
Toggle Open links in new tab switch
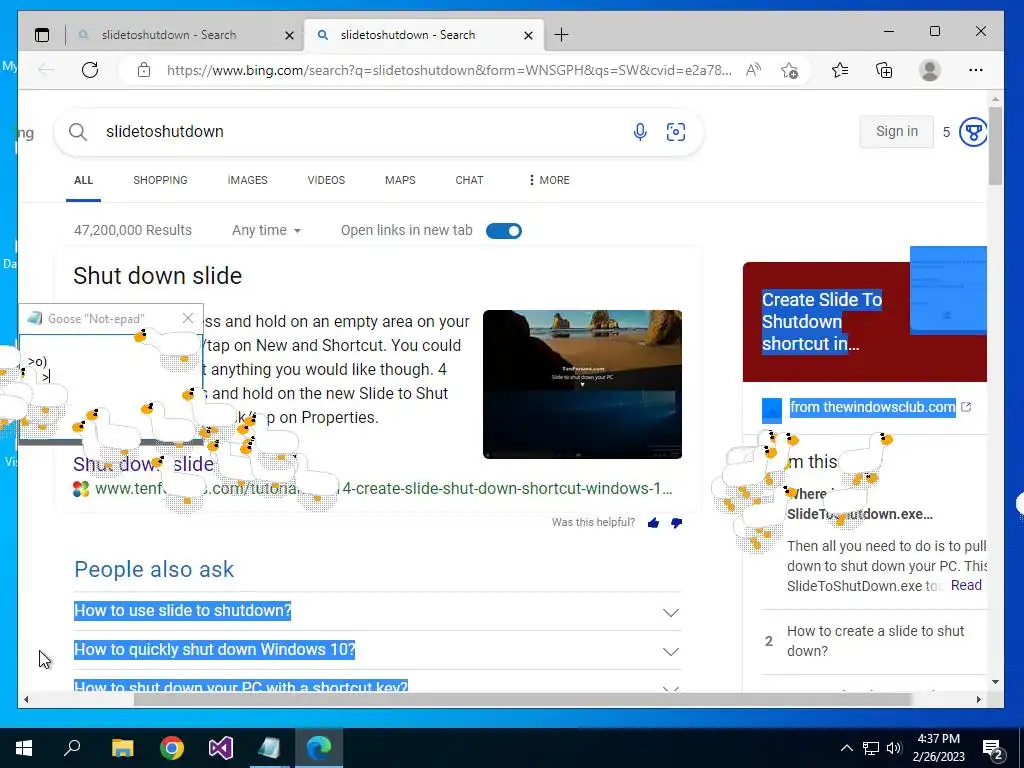(x=504, y=231)
